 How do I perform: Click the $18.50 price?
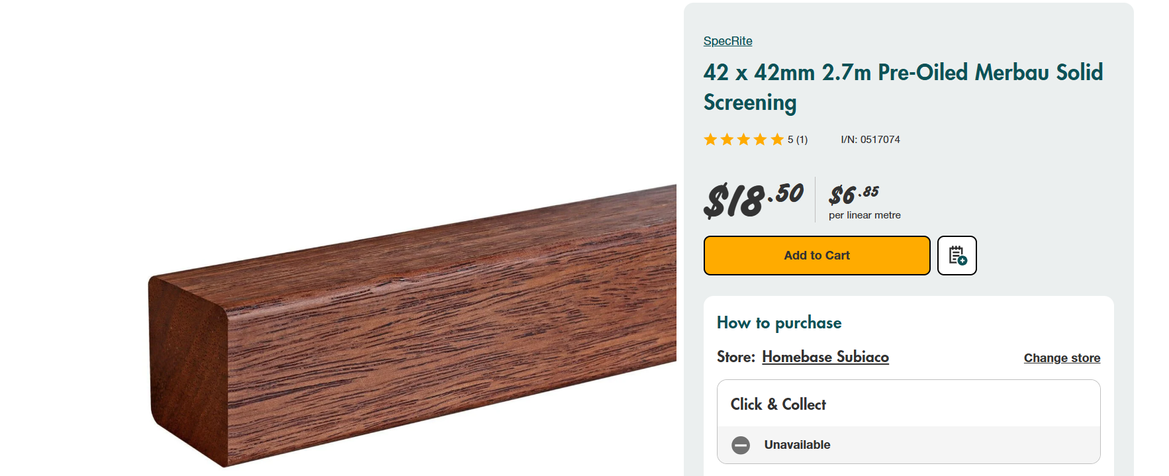[x=753, y=199]
